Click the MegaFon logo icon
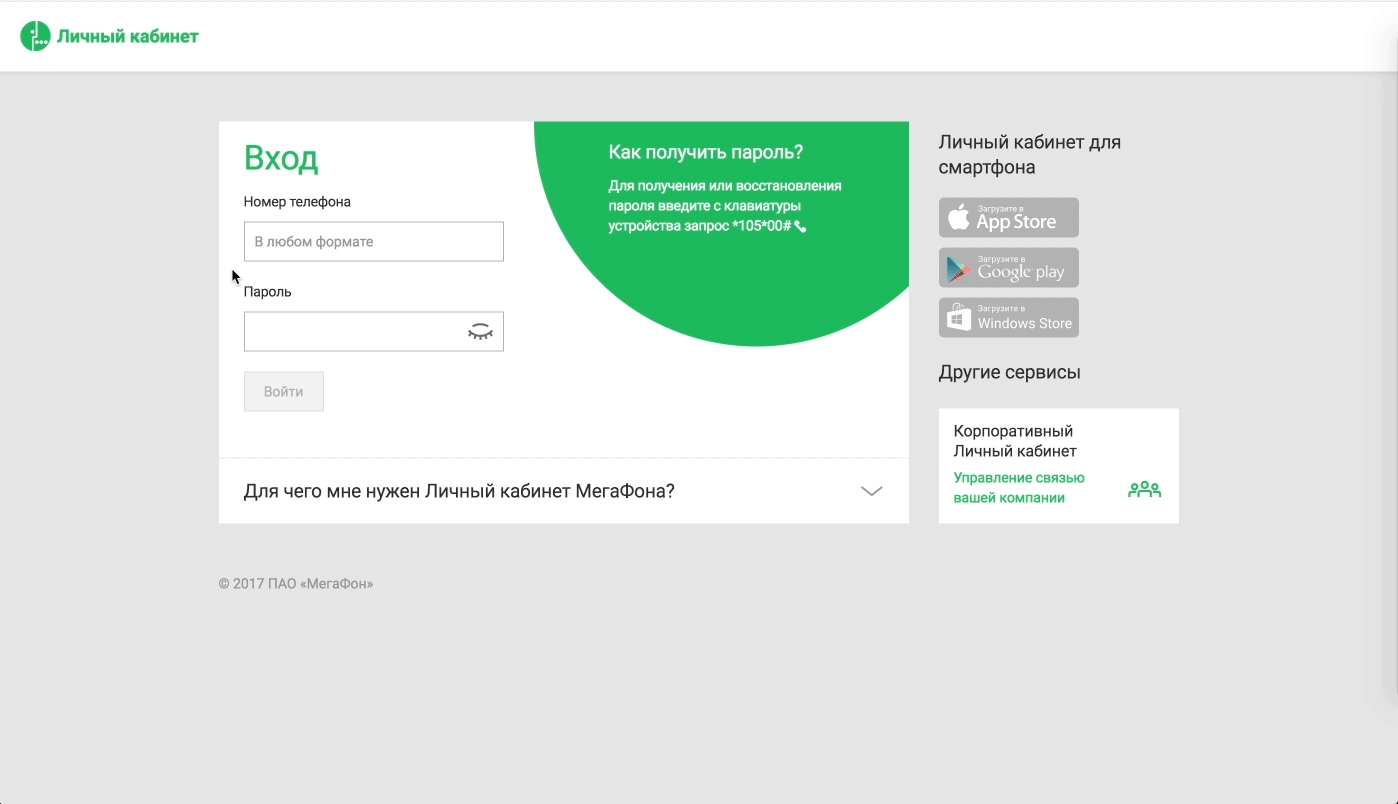 pyautogui.click(x=35, y=36)
